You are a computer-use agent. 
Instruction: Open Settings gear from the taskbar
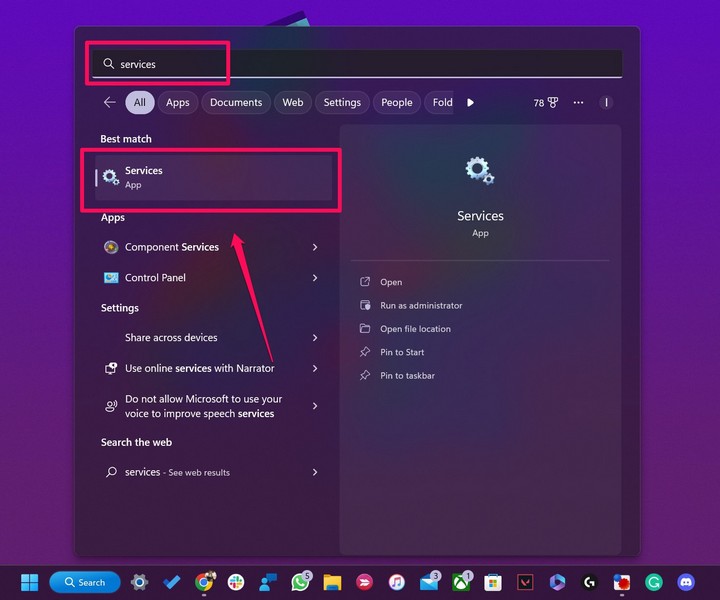139,583
